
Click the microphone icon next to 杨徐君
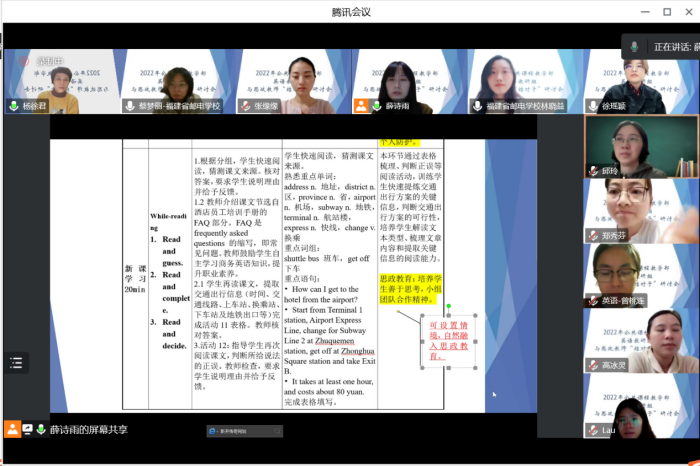coord(14,105)
